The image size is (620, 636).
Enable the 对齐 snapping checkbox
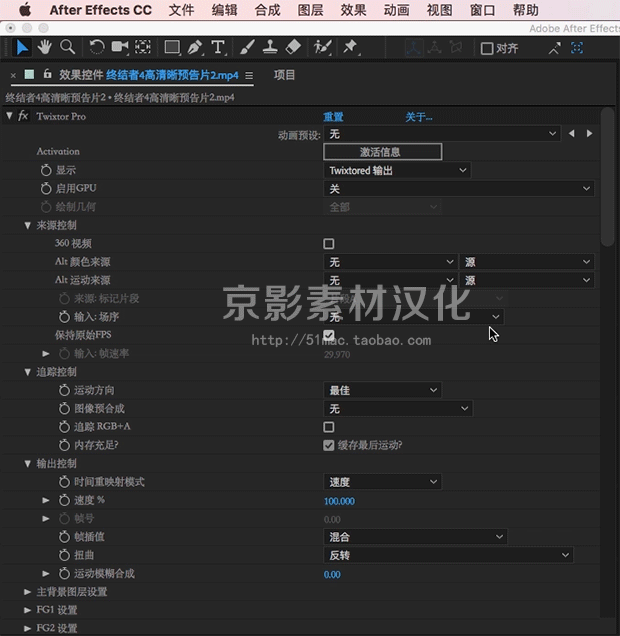(487, 49)
